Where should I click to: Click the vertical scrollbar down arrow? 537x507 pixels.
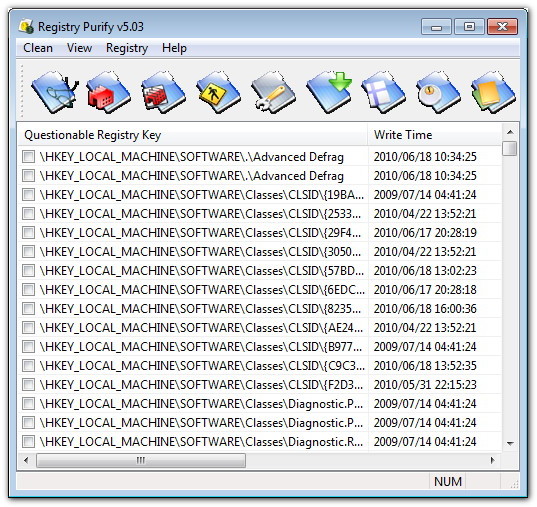pyautogui.click(x=510, y=444)
